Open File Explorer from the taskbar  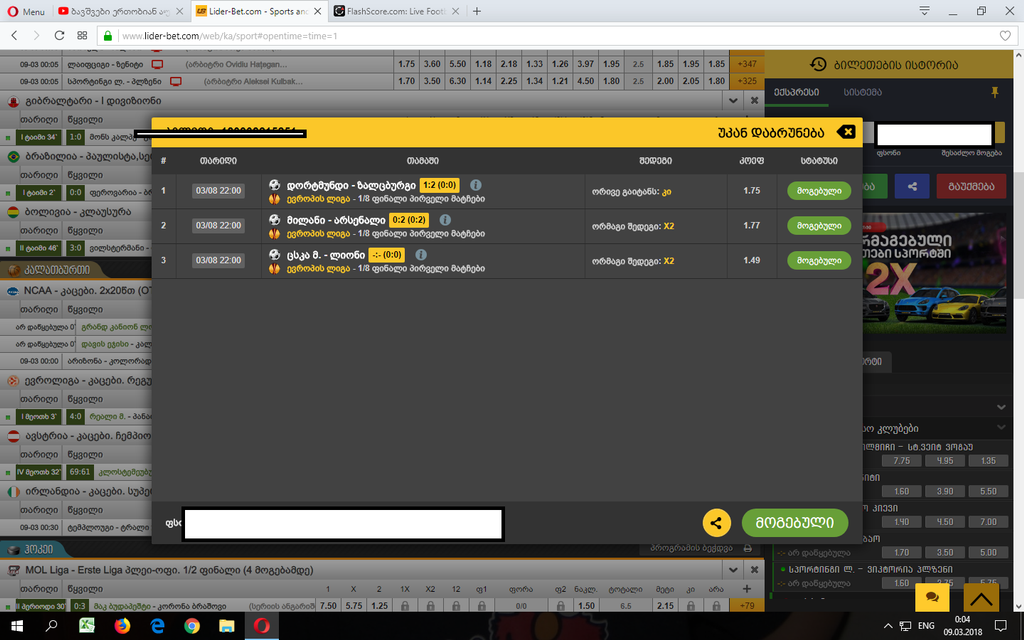(x=227, y=626)
